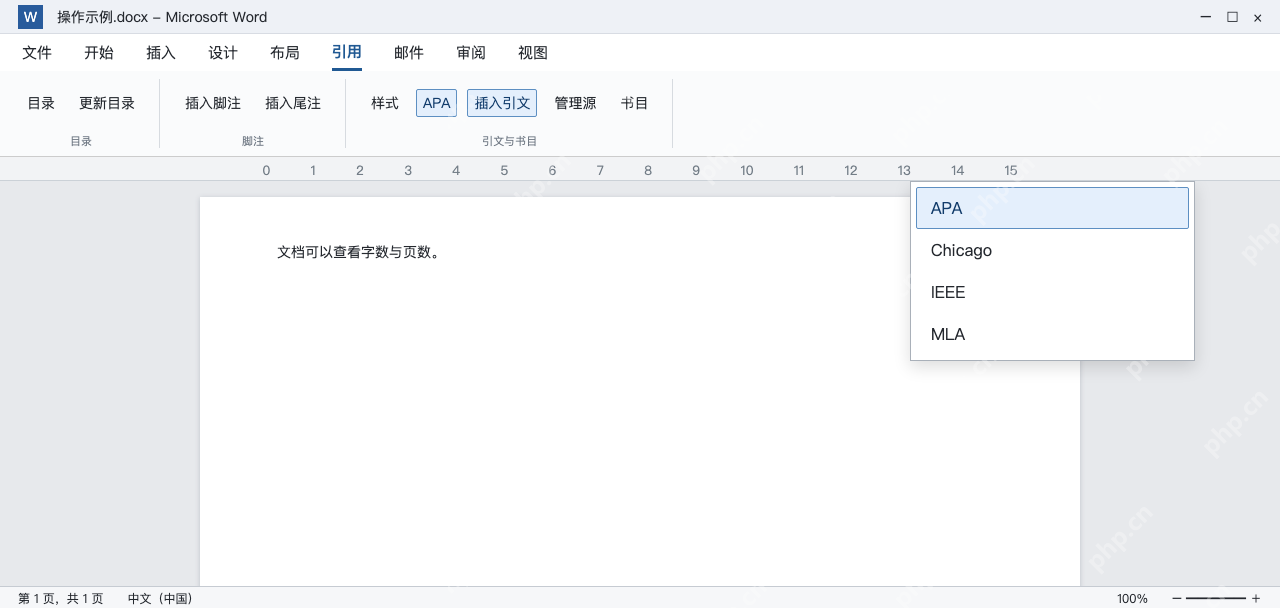Choose MLA from the style list
The height and width of the screenshot is (608, 1280).
click(x=1052, y=334)
